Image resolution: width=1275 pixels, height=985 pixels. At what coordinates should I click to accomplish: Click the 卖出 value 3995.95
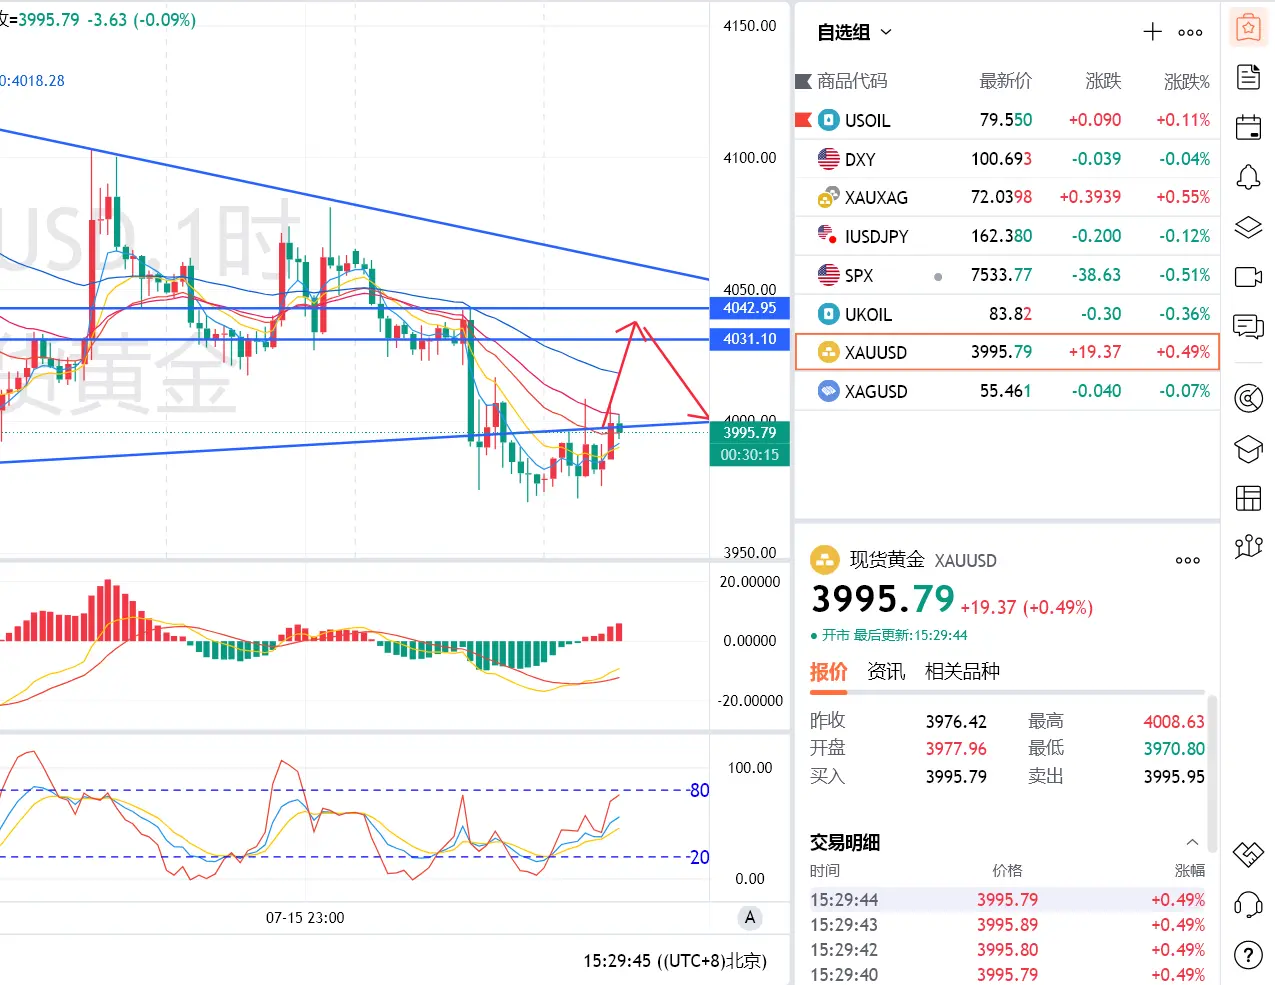click(x=1174, y=776)
